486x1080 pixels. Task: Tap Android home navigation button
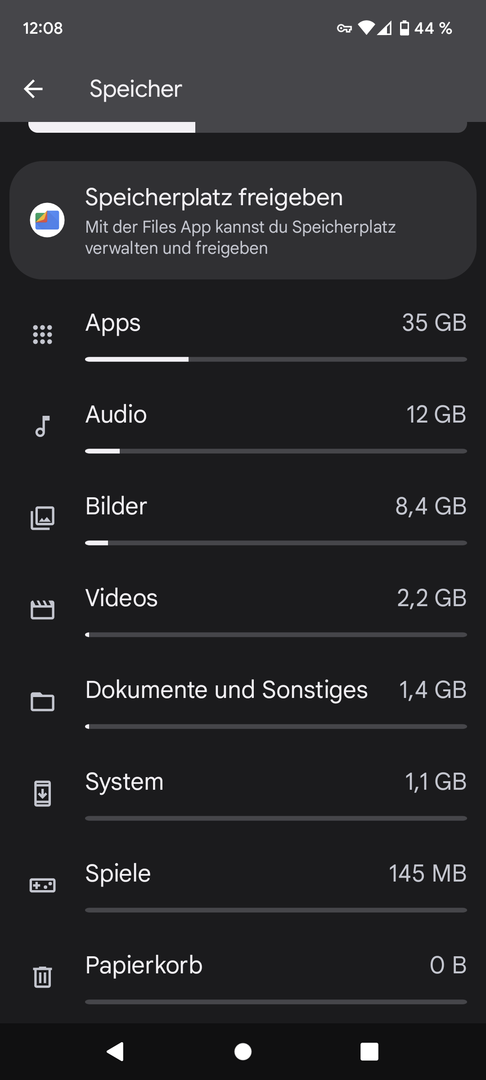[243, 1051]
